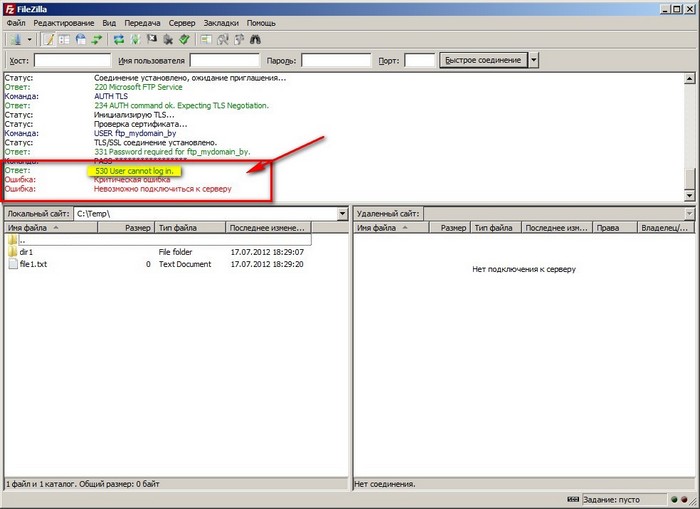
Task: Toggle the message log display
Action: pyautogui.click(x=48, y=40)
